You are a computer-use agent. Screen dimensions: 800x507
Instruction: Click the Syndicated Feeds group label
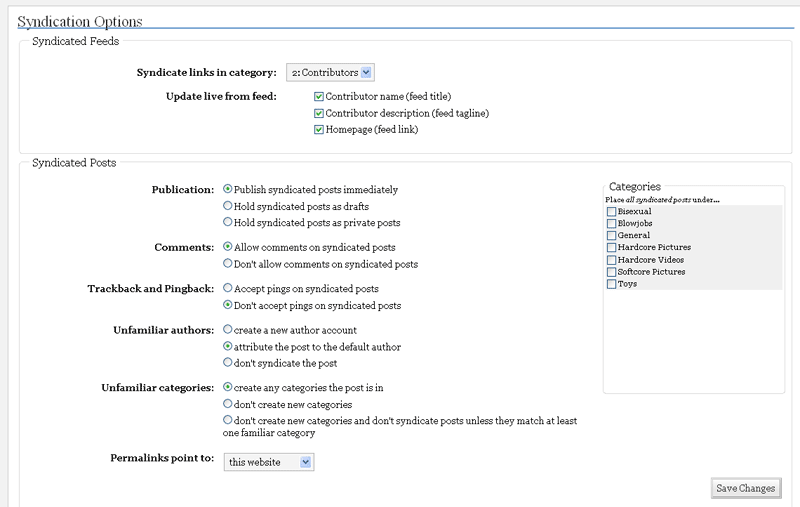76,41
